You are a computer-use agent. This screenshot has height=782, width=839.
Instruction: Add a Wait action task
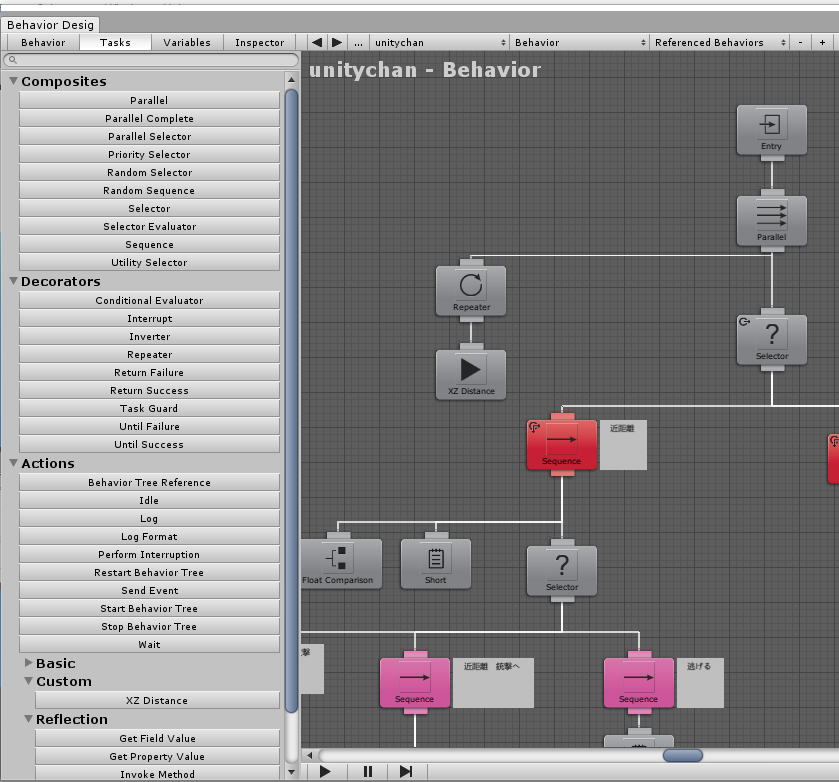click(x=149, y=644)
